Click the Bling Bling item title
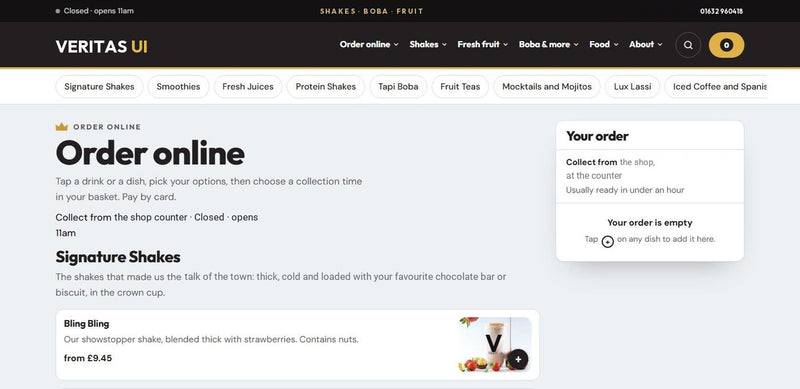The height and width of the screenshot is (389, 800). pos(86,324)
